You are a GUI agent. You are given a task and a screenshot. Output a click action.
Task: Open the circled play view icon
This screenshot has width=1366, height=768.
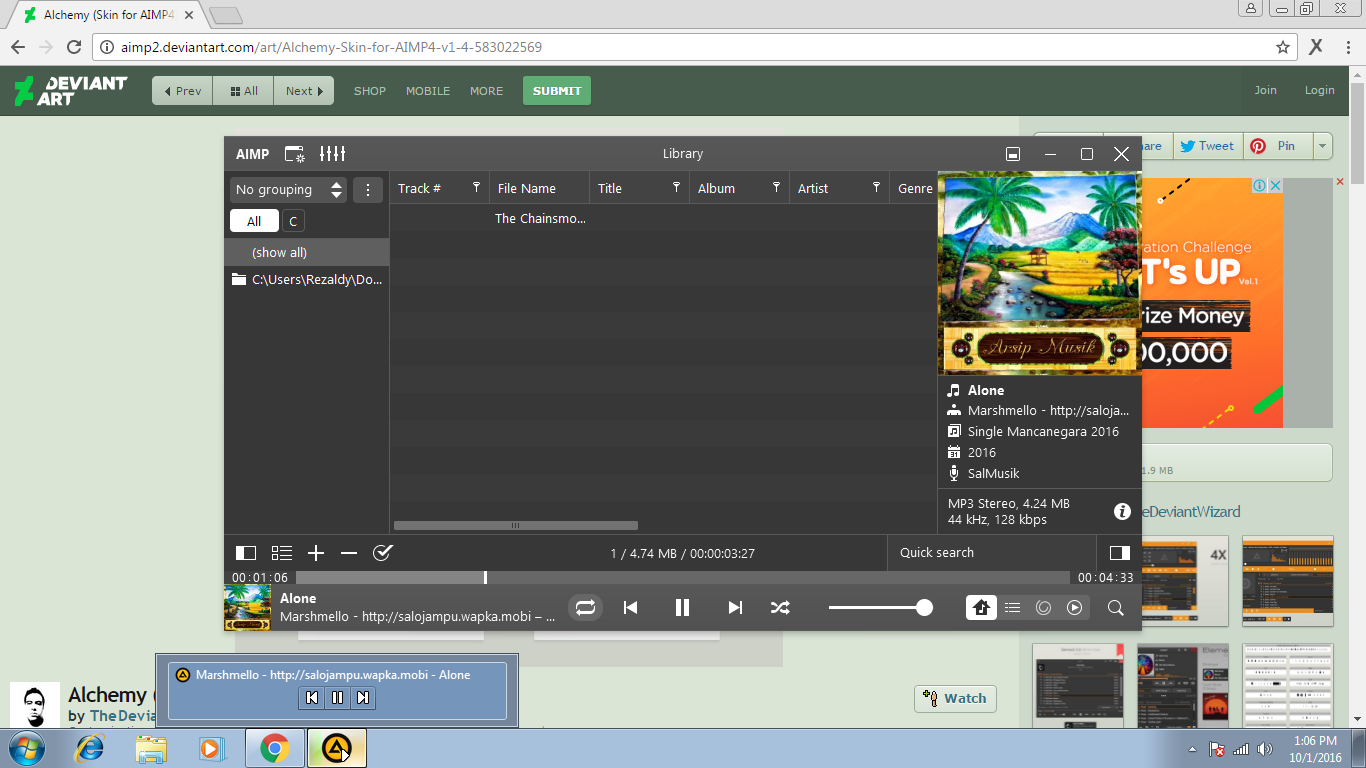tap(1075, 607)
